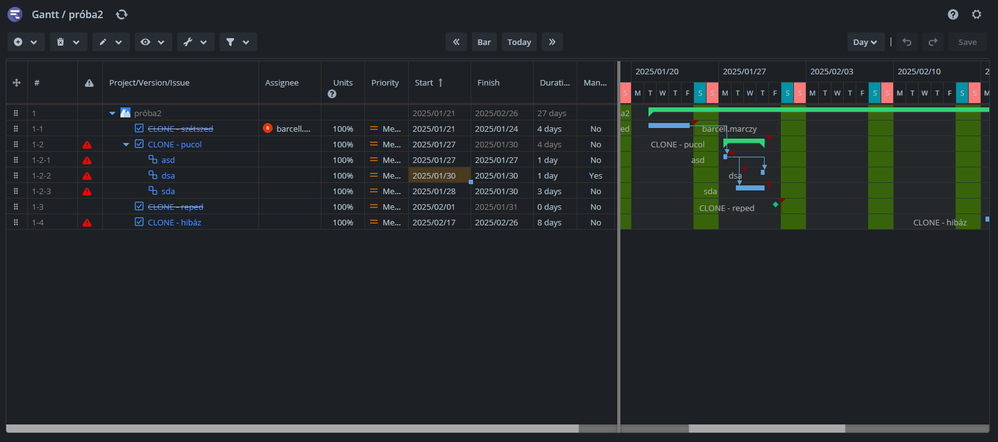The width and height of the screenshot is (998, 442).
Task: Click the move-all cross arrows header icon
Action: click(x=17, y=83)
